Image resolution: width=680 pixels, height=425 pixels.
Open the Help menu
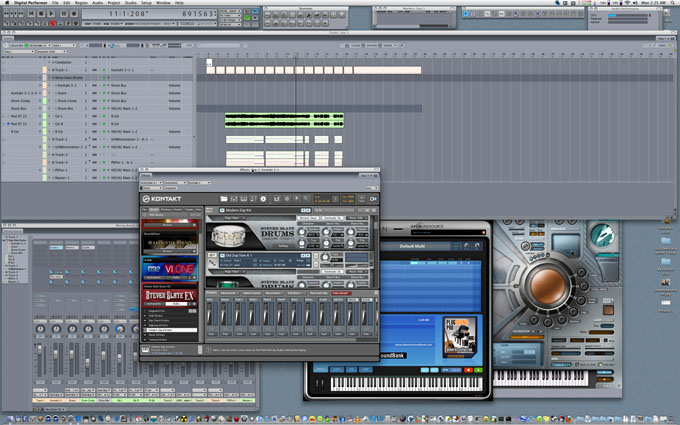(179, 3)
